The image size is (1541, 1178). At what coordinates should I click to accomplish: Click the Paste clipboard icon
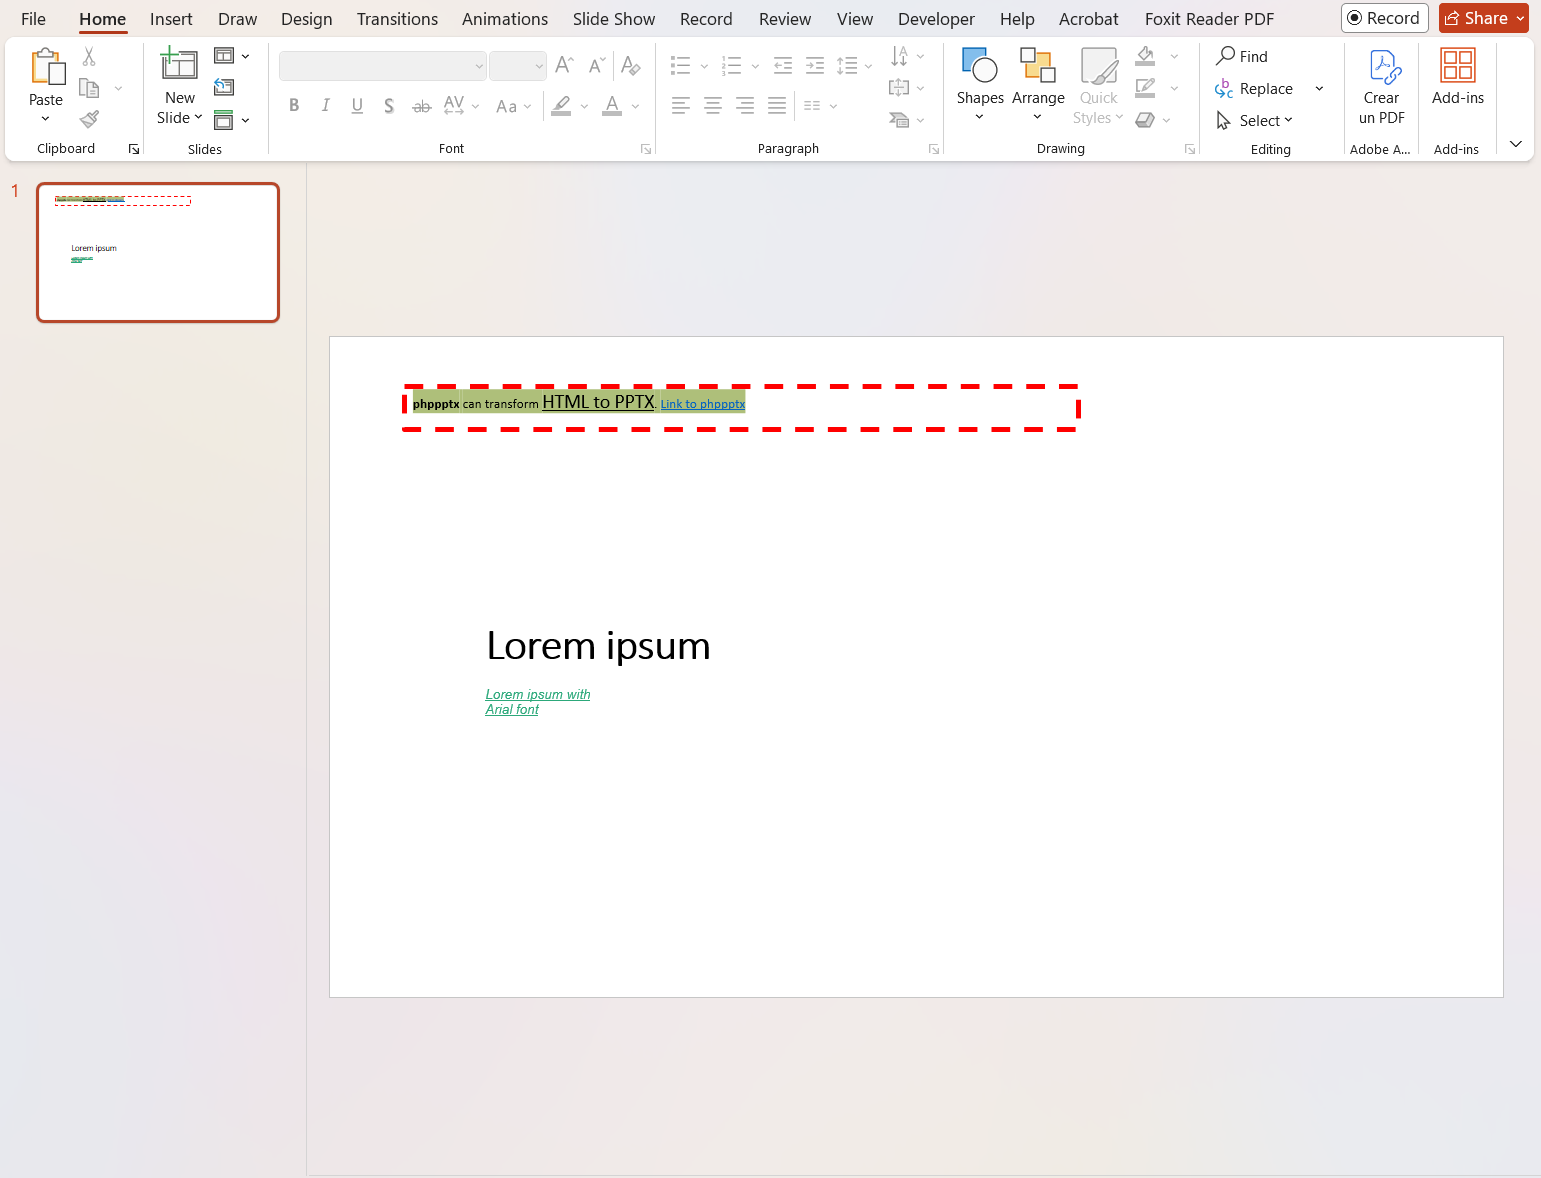click(46, 67)
